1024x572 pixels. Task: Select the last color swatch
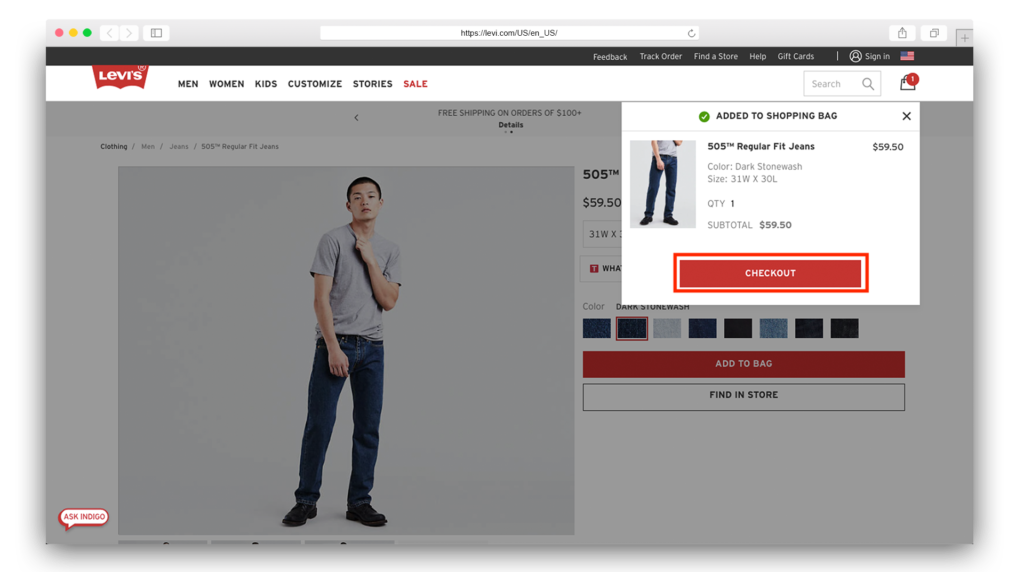pyautogui.click(x=844, y=328)
